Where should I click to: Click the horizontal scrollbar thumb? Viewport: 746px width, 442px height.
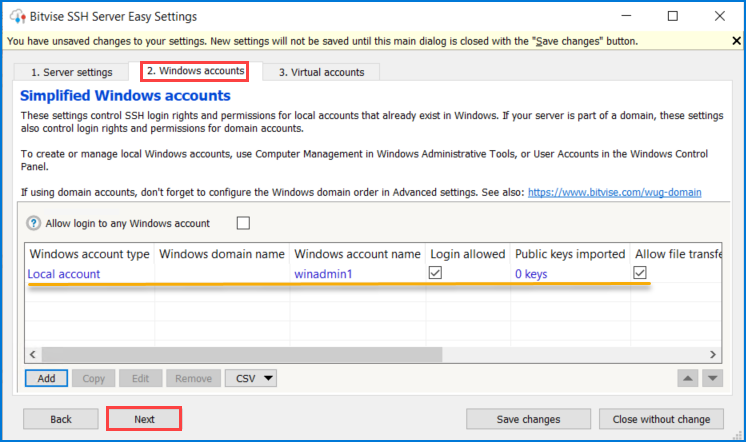click(x=242, y=354)
